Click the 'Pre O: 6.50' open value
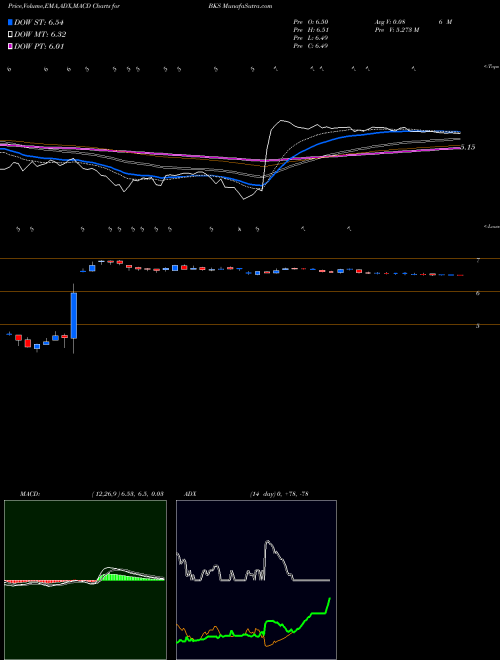 (x=311, y=22)
